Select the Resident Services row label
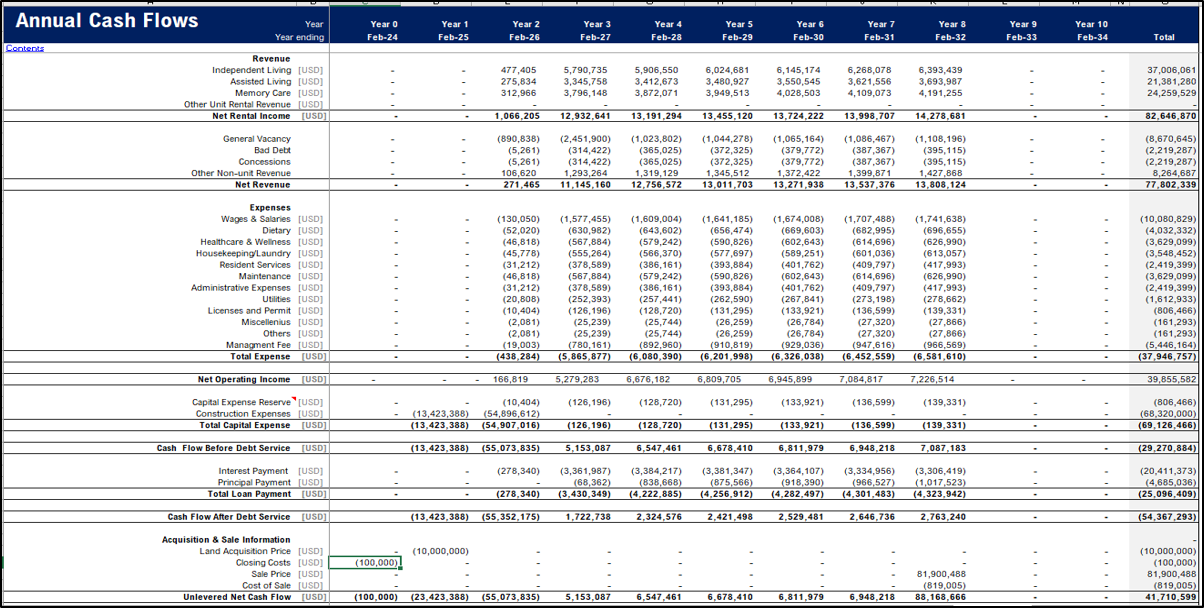The width and height of the screenshot is (1204, 608). pos(255,265)
